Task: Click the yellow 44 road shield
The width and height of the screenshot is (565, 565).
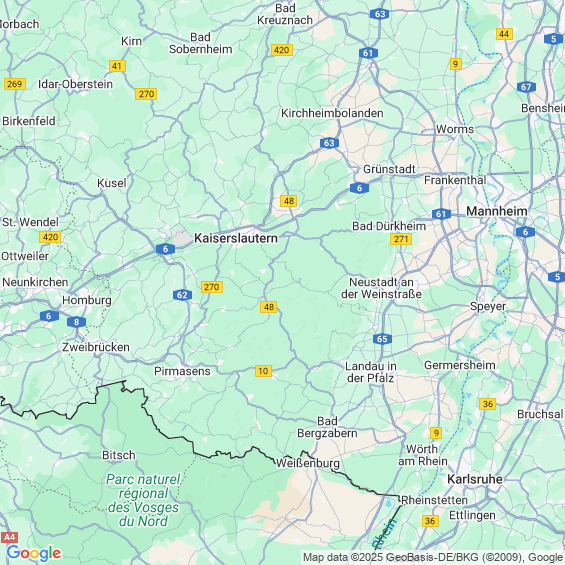Action: (x=504, y=34)
